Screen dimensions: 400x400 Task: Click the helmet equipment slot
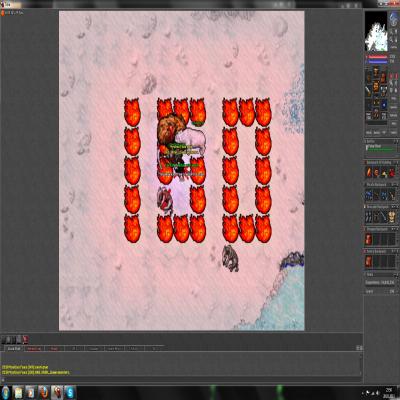[x=376, y=71]
